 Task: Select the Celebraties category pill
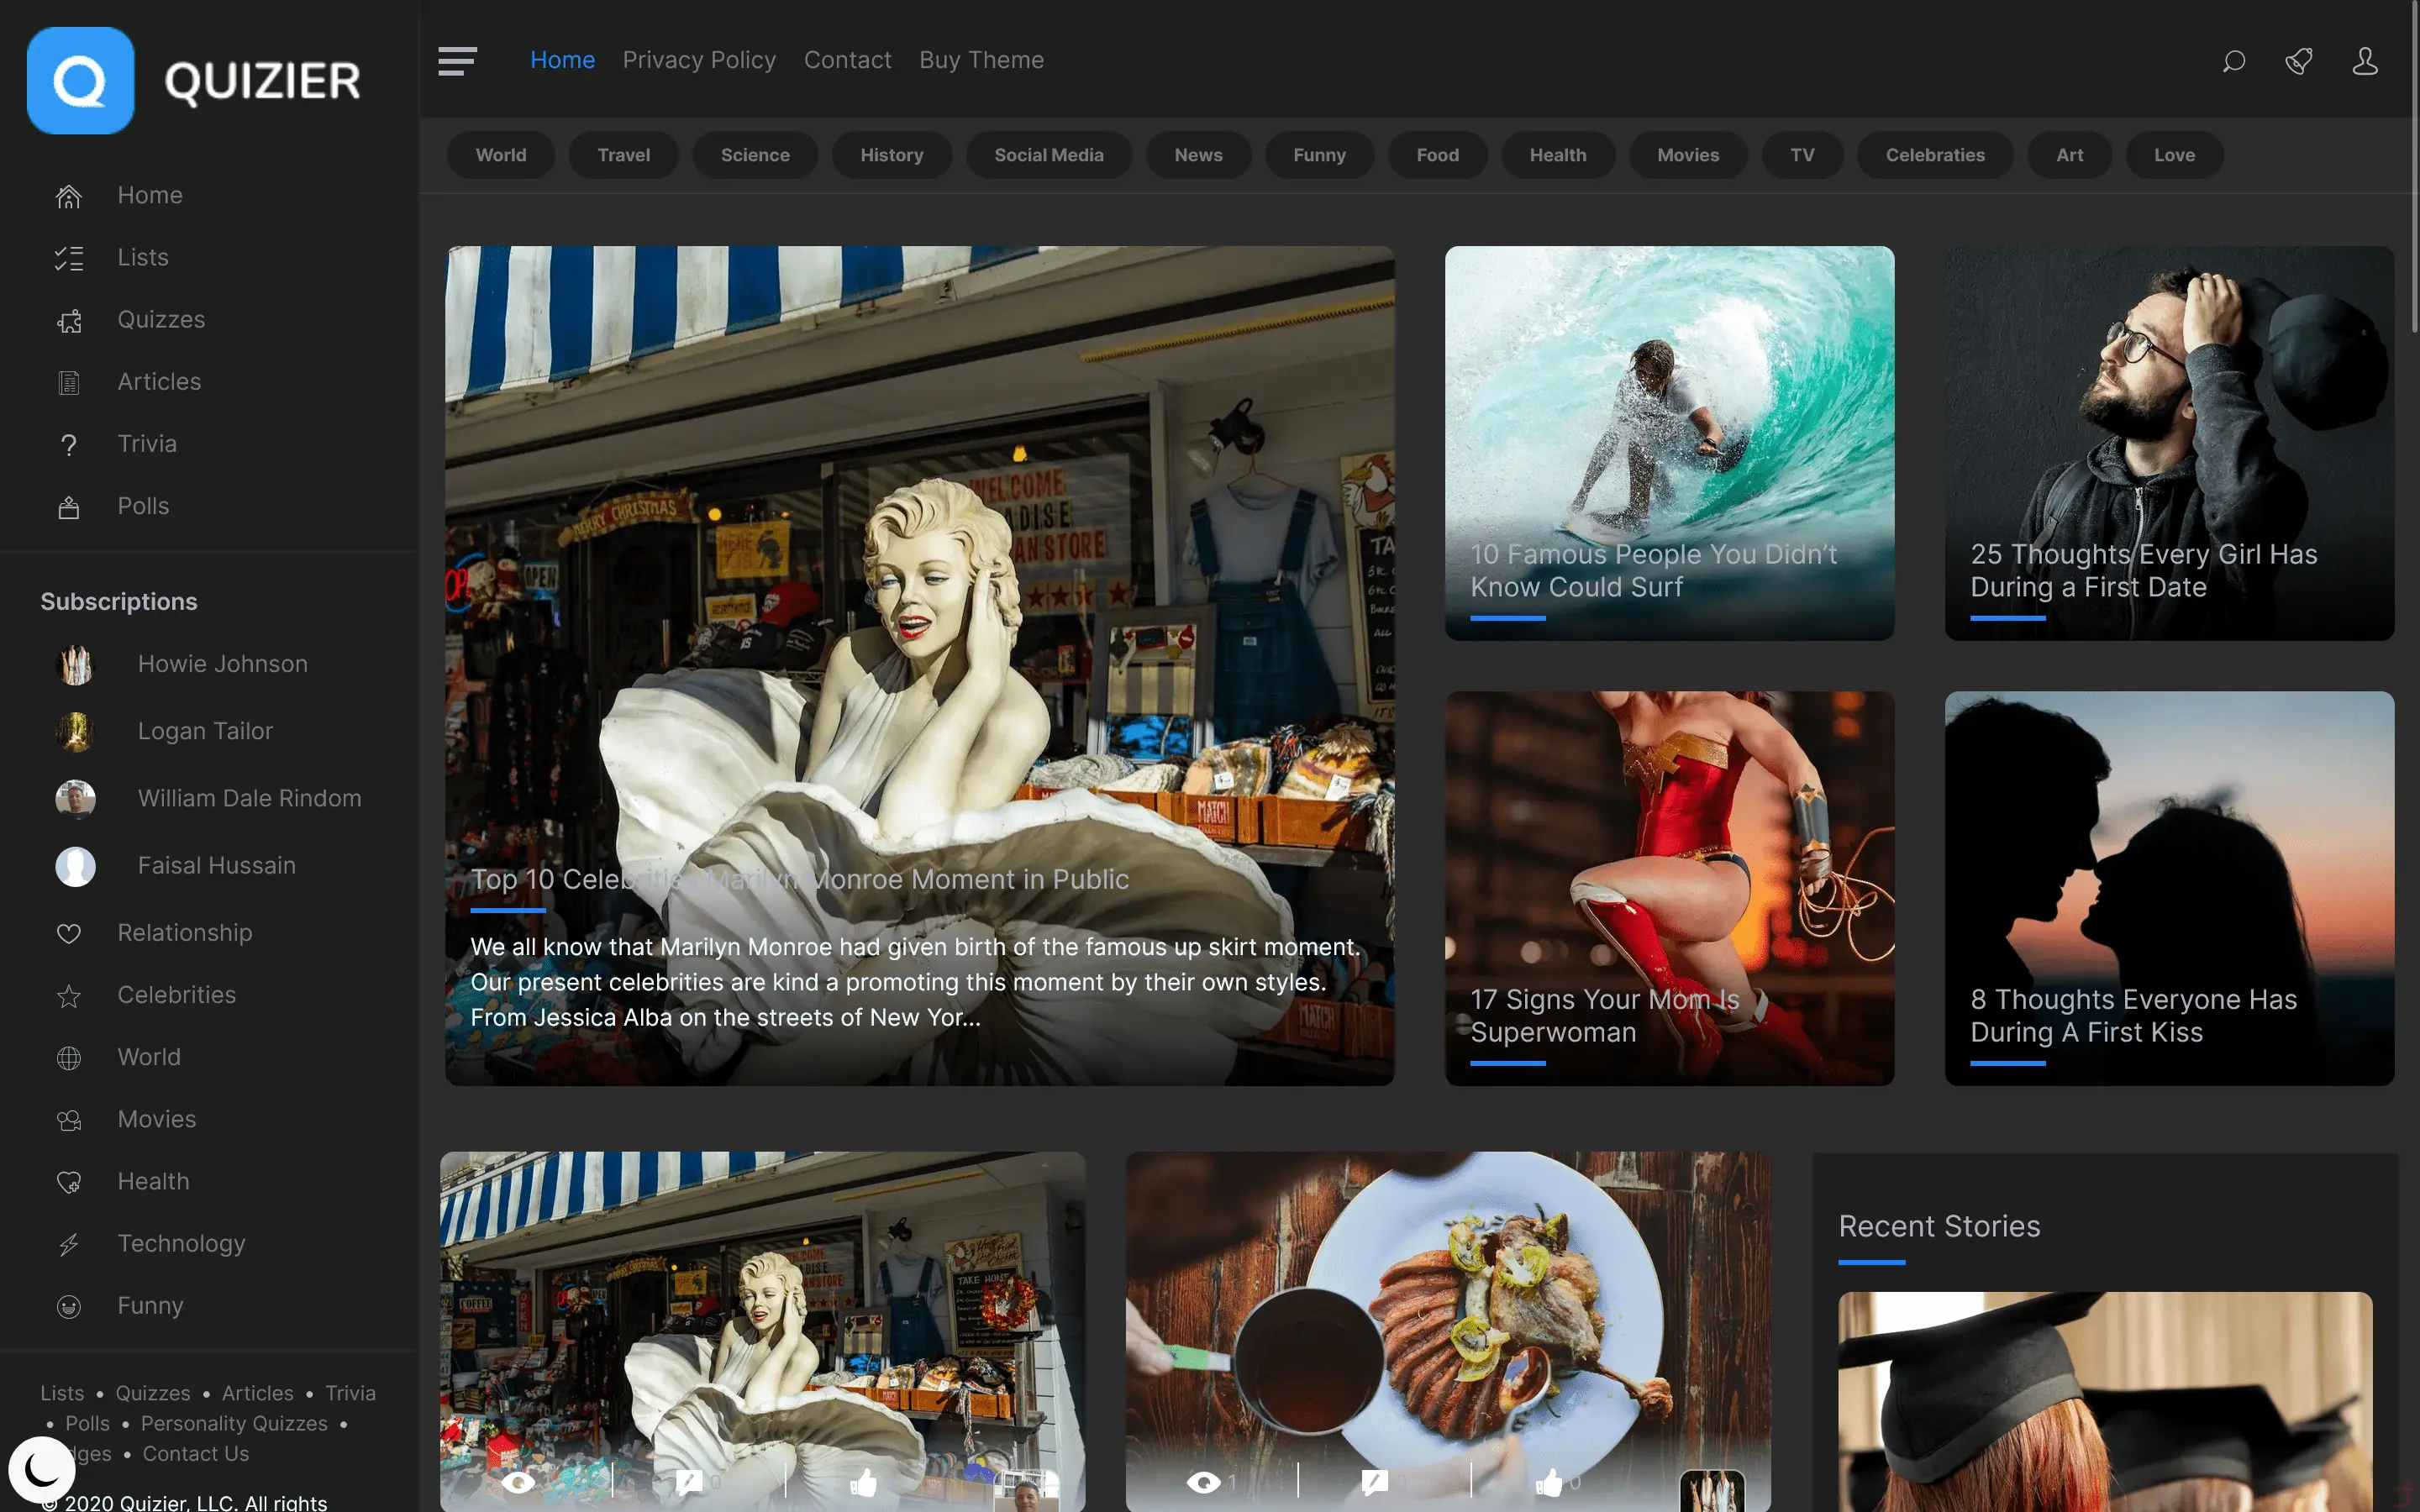click(1934, 155)
